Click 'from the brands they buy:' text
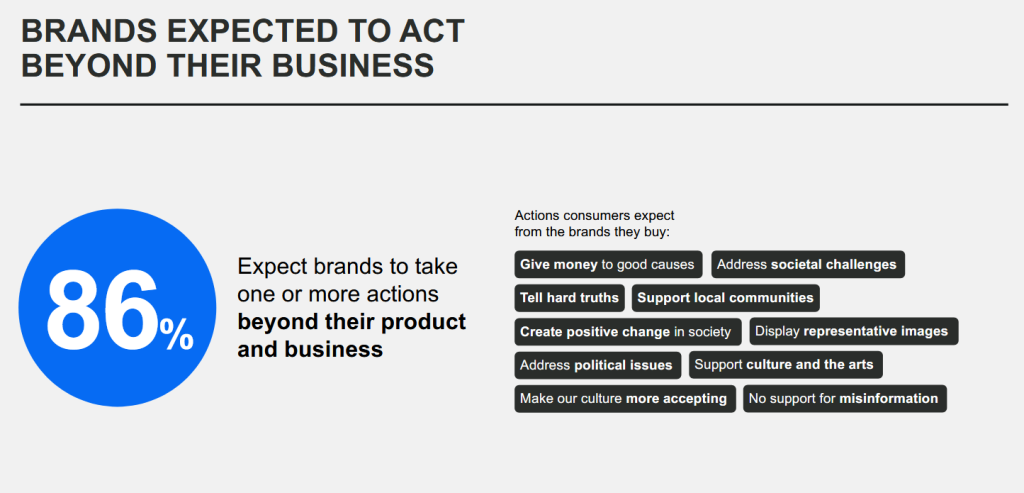1024x493 pixels. [x=592, y=232]
